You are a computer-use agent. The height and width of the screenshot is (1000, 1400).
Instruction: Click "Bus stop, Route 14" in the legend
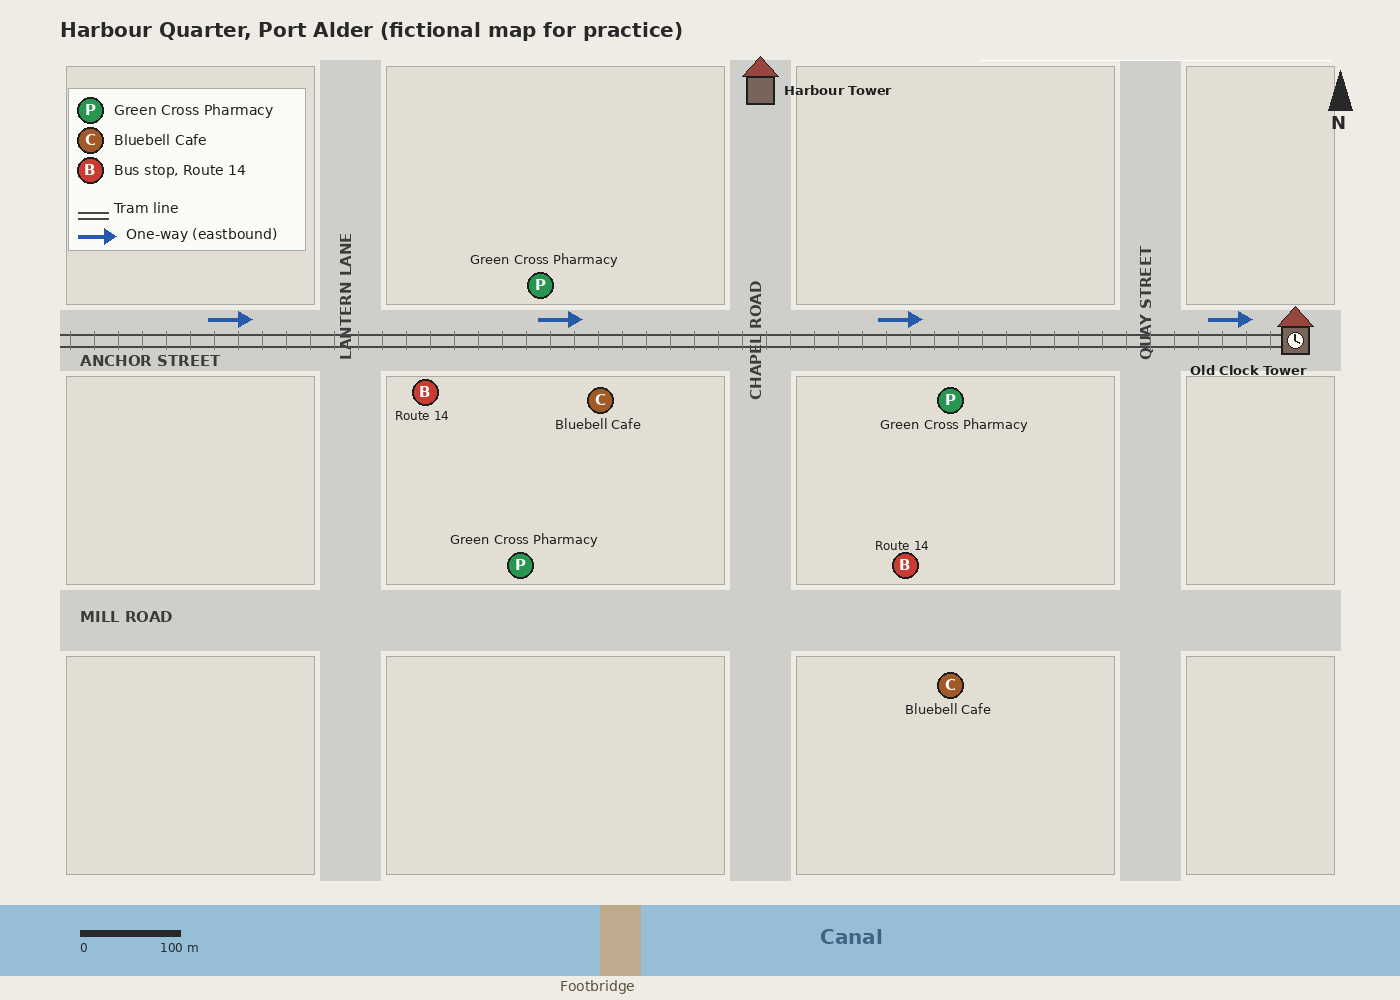(x=180, y=171)
